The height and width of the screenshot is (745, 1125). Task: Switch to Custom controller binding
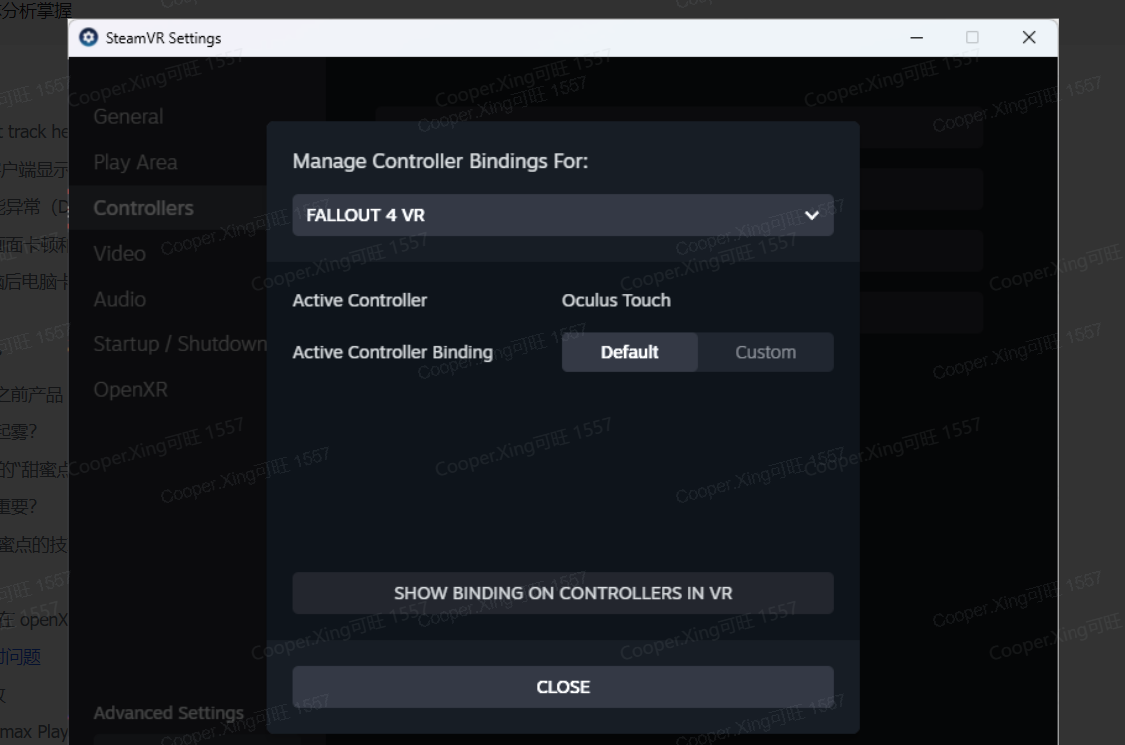click(766, 352)
